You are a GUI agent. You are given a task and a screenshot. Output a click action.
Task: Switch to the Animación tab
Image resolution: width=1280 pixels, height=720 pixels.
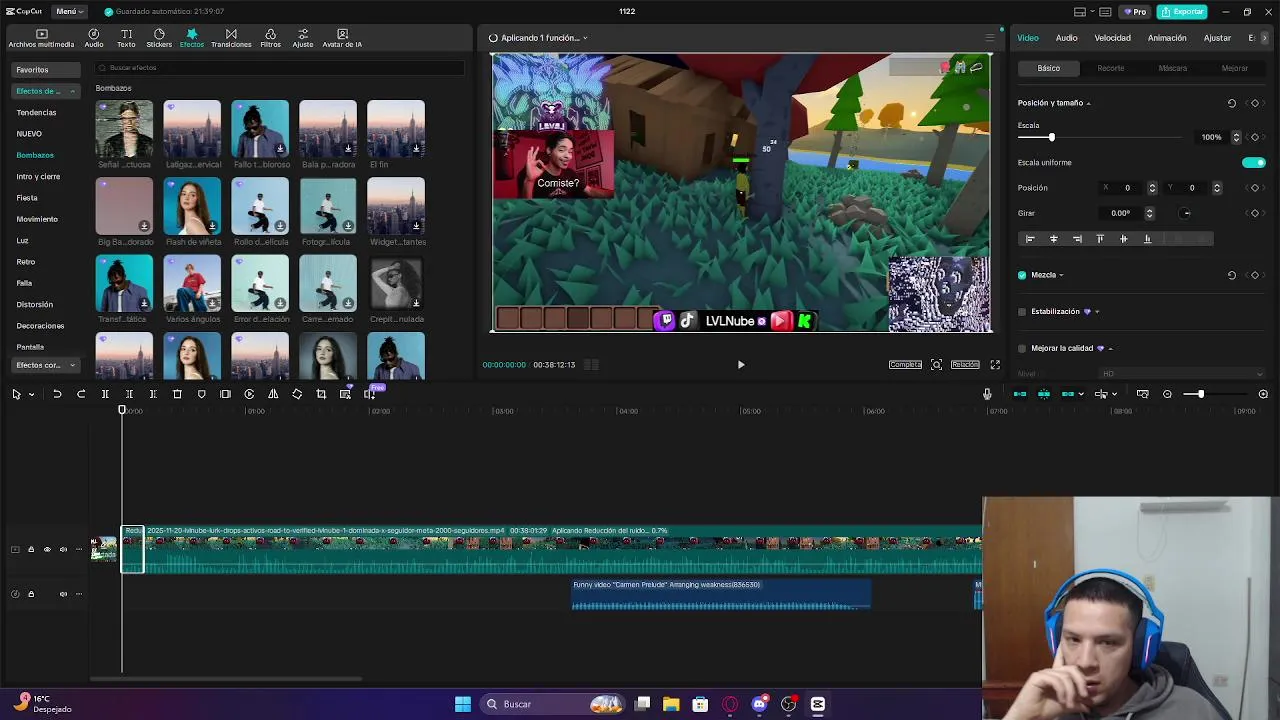coord(1167,38)
